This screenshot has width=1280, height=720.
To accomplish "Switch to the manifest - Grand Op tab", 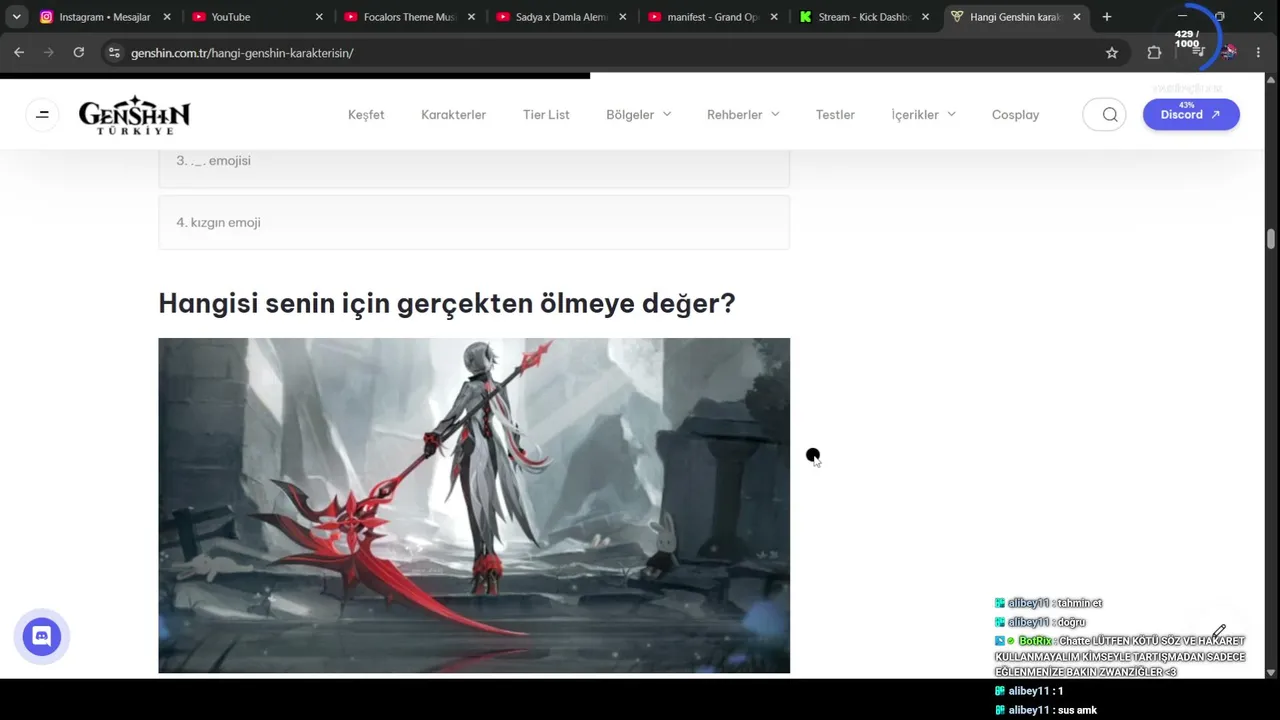I will 713,17.
